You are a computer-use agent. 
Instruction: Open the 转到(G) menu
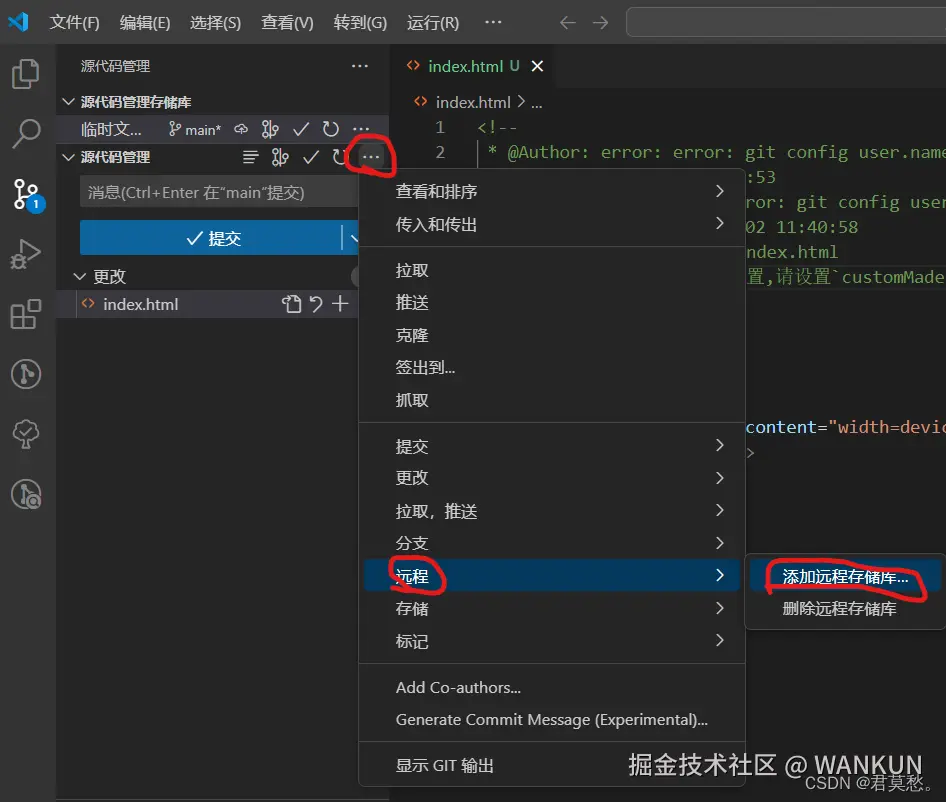360,23
